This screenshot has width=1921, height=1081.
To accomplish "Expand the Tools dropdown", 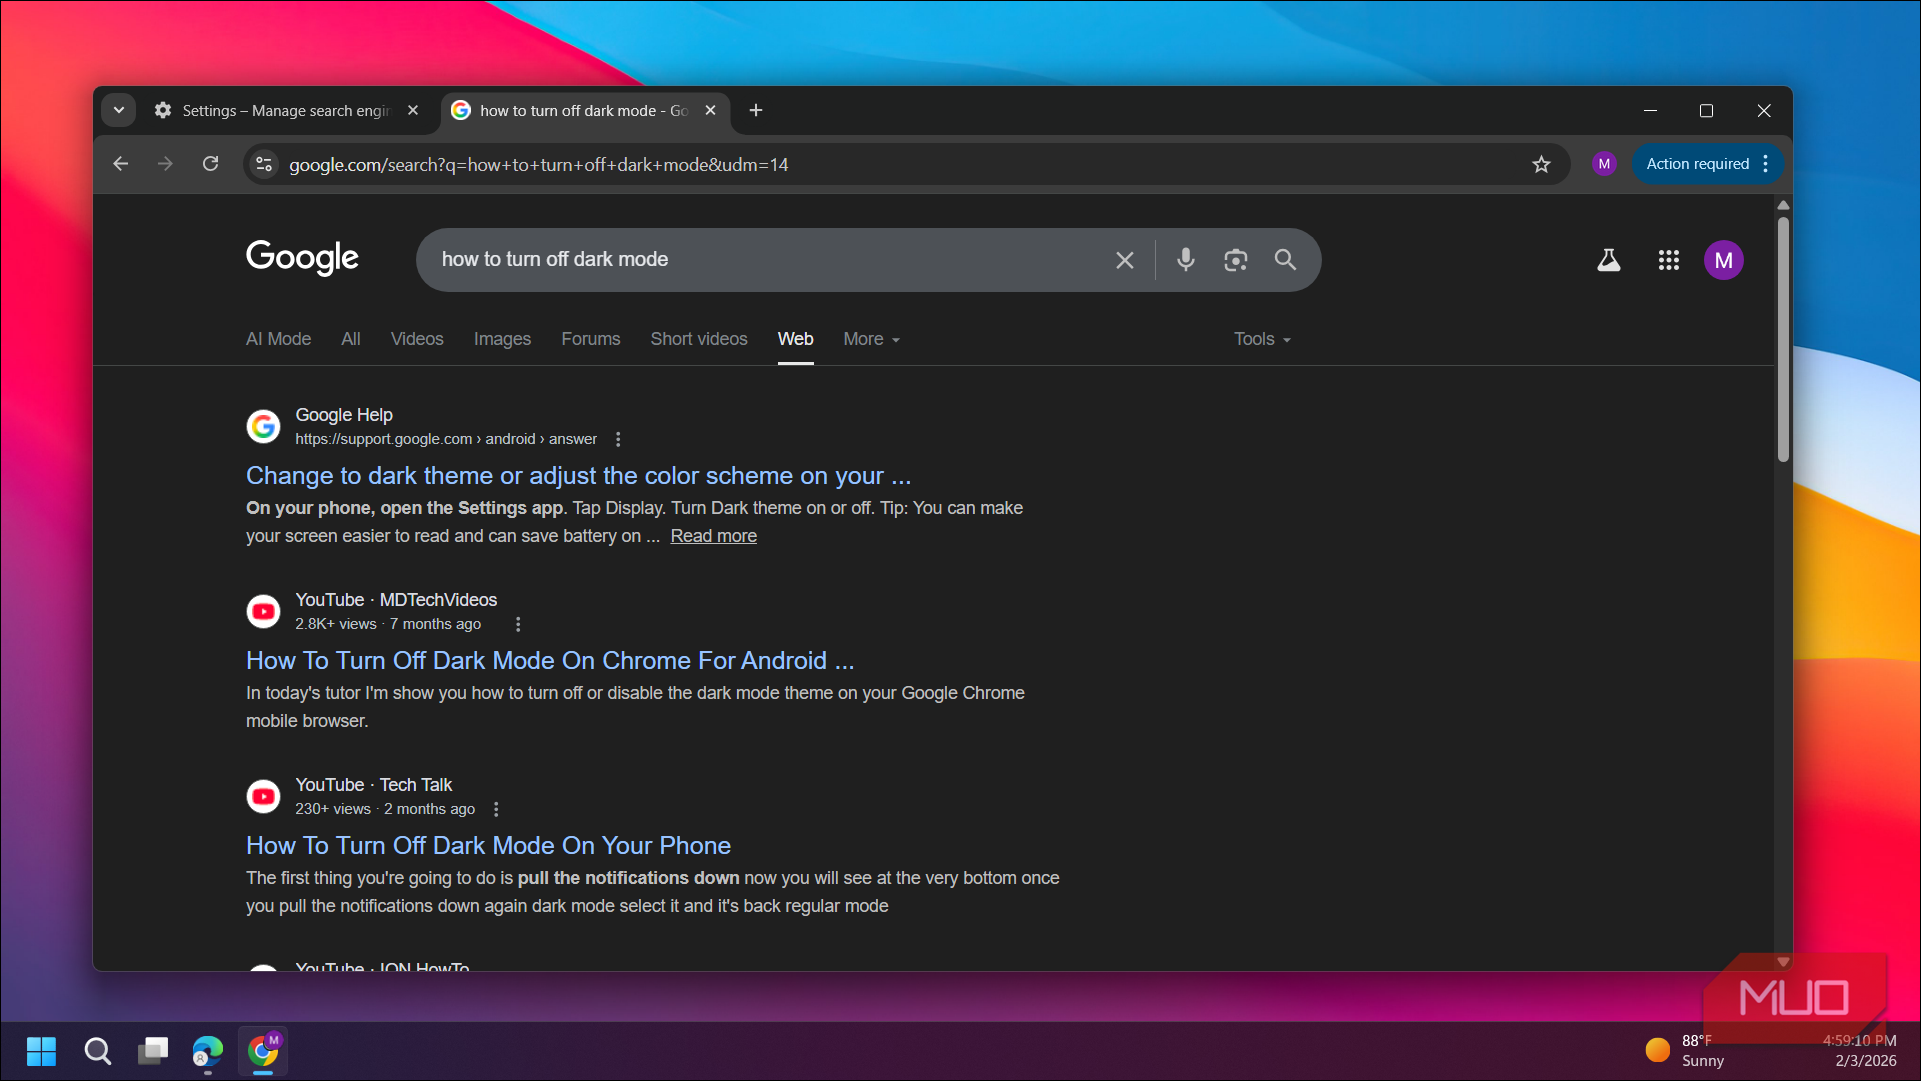I will [x=1262, y=339].
